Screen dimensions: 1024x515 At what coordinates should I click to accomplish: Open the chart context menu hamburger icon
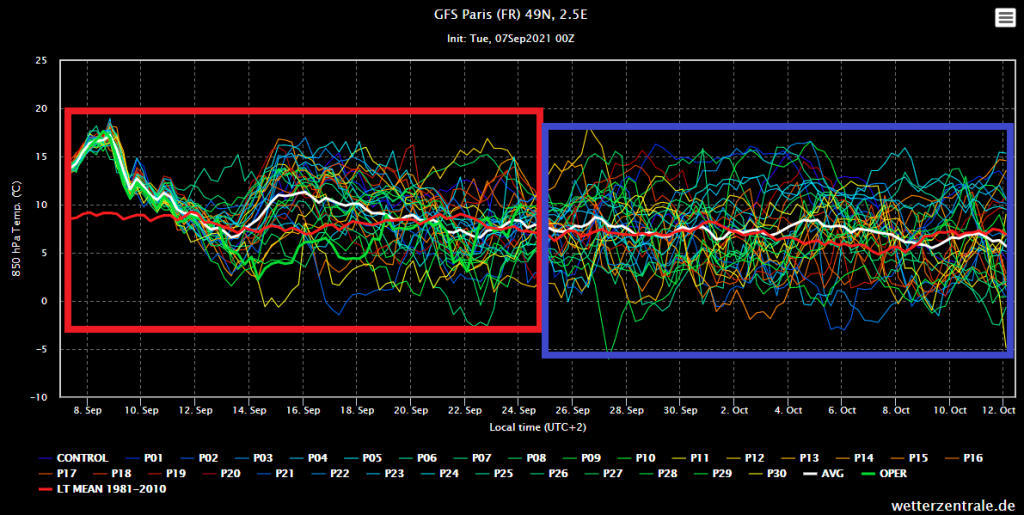1005,18
